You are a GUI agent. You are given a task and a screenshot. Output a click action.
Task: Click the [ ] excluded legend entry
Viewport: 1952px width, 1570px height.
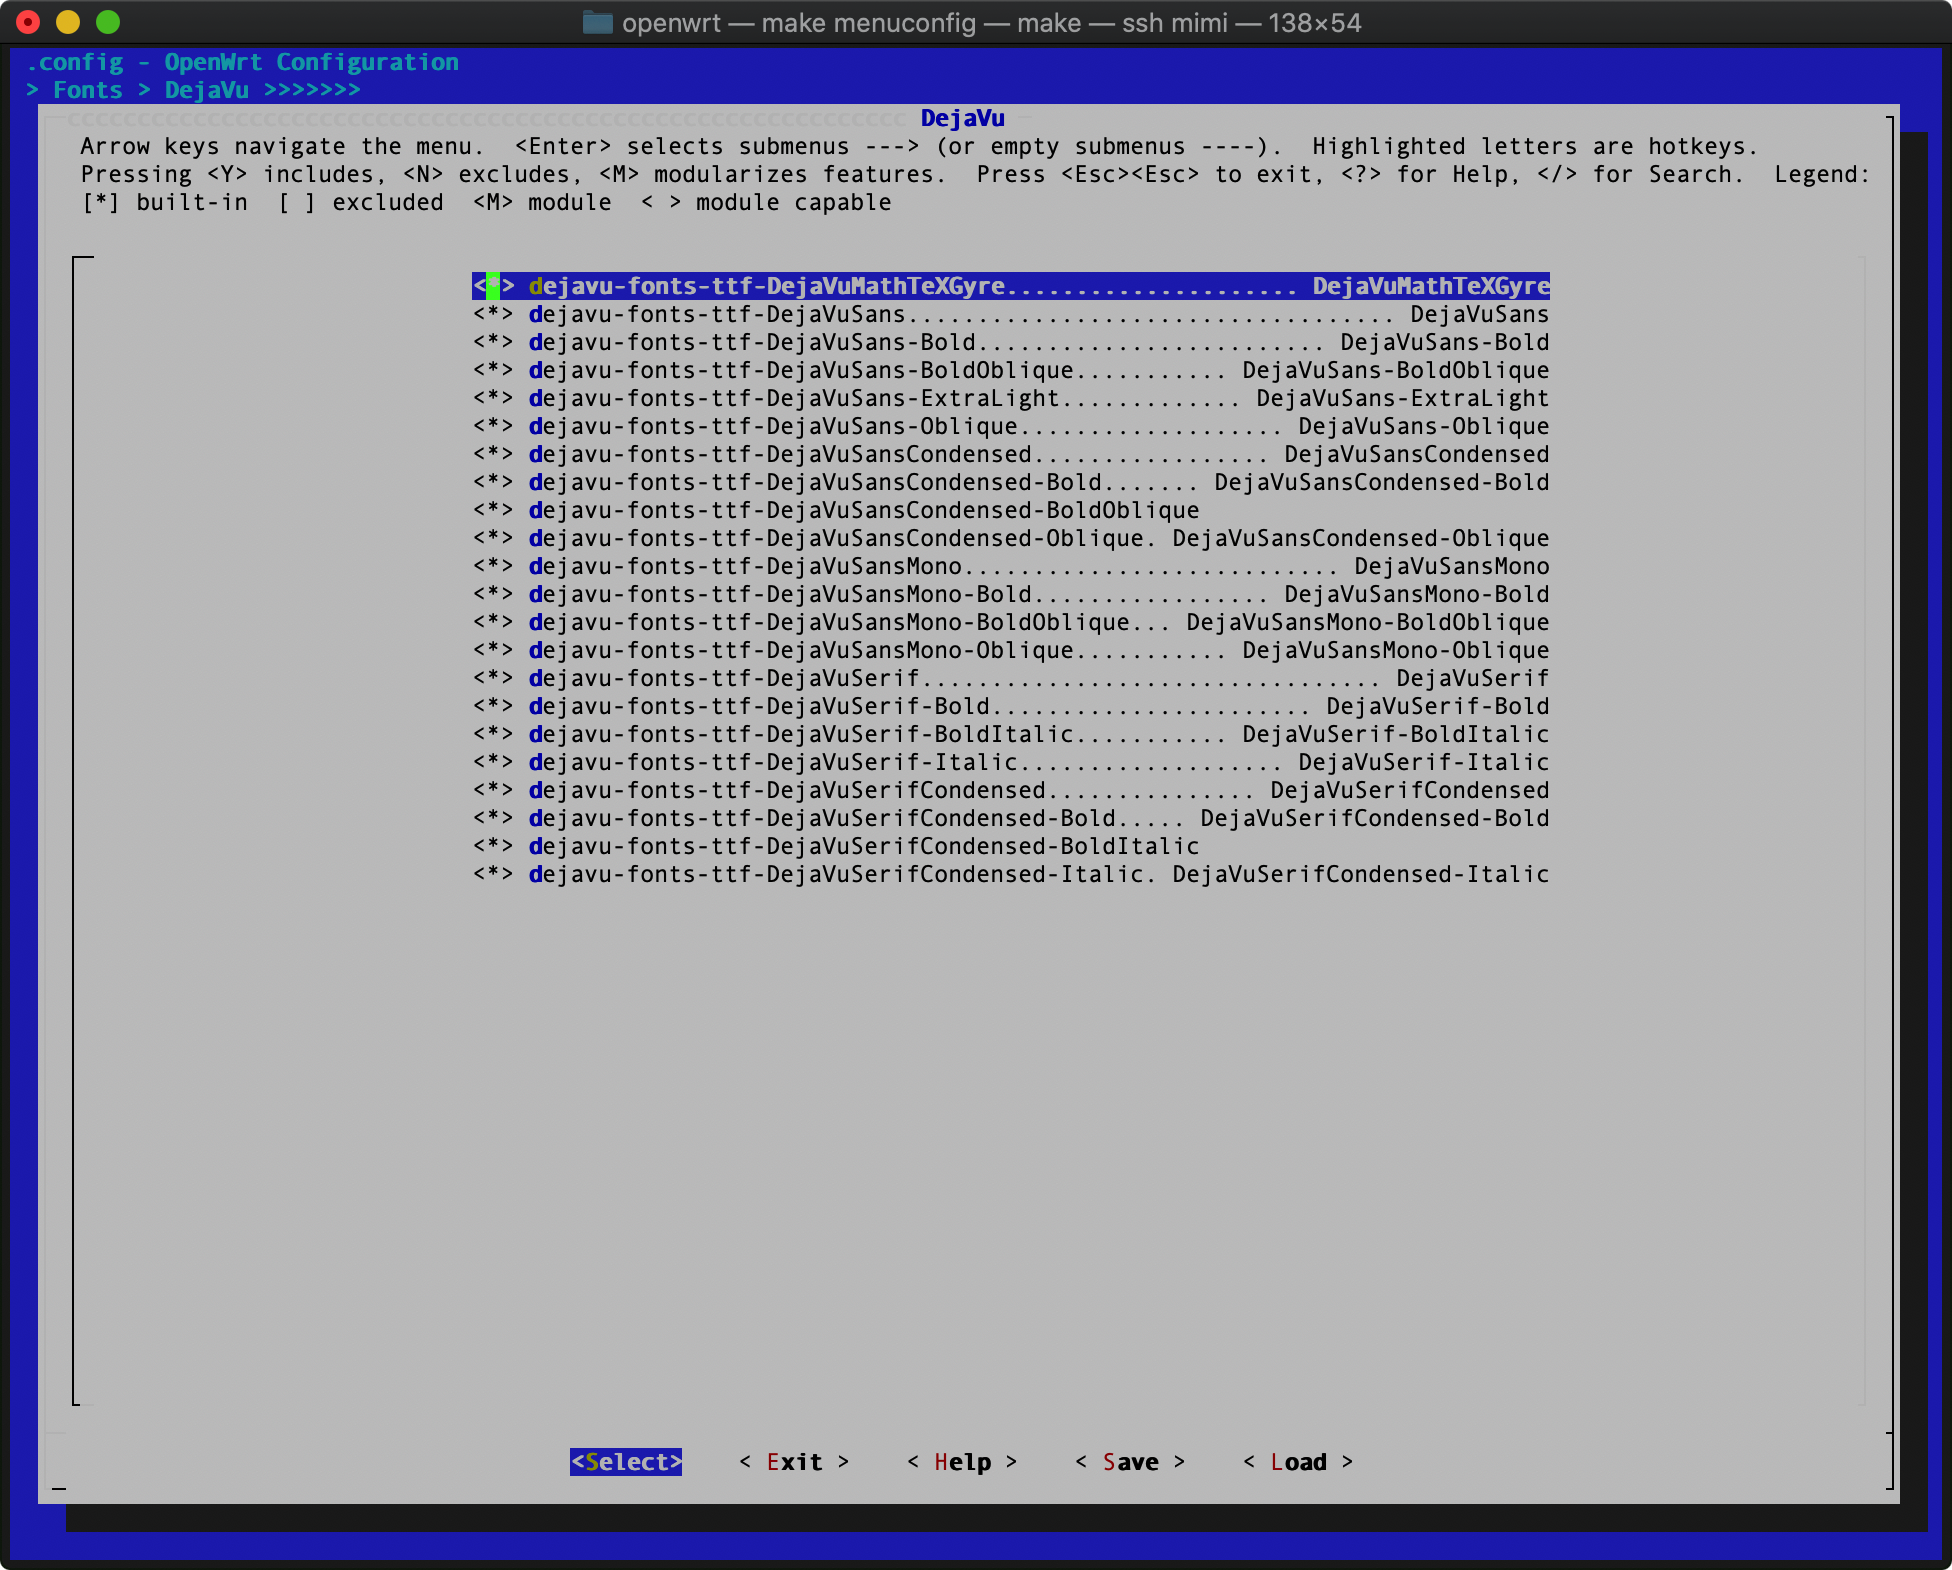coord(361,202)
